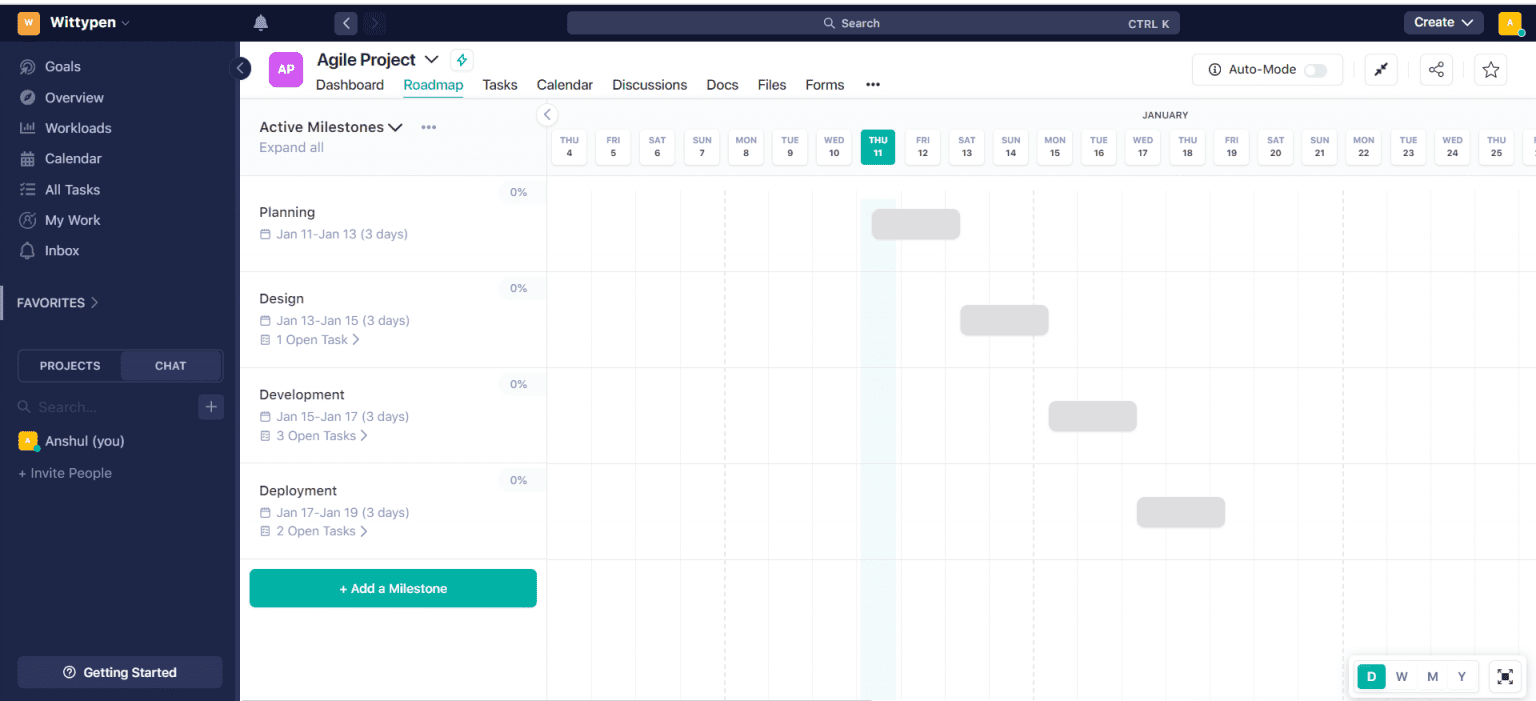Open the Inbox from the sidebar

(x=29, y=250)
